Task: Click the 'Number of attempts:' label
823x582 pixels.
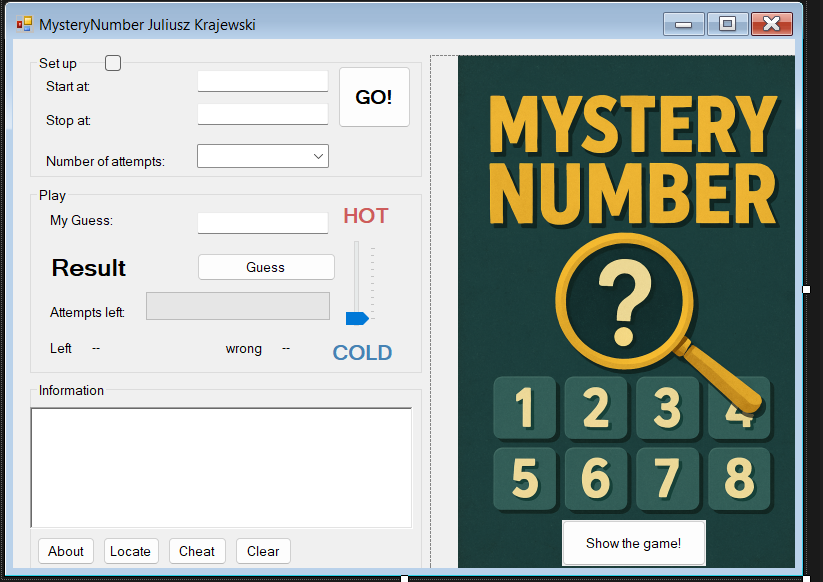Action: [105, 161]
